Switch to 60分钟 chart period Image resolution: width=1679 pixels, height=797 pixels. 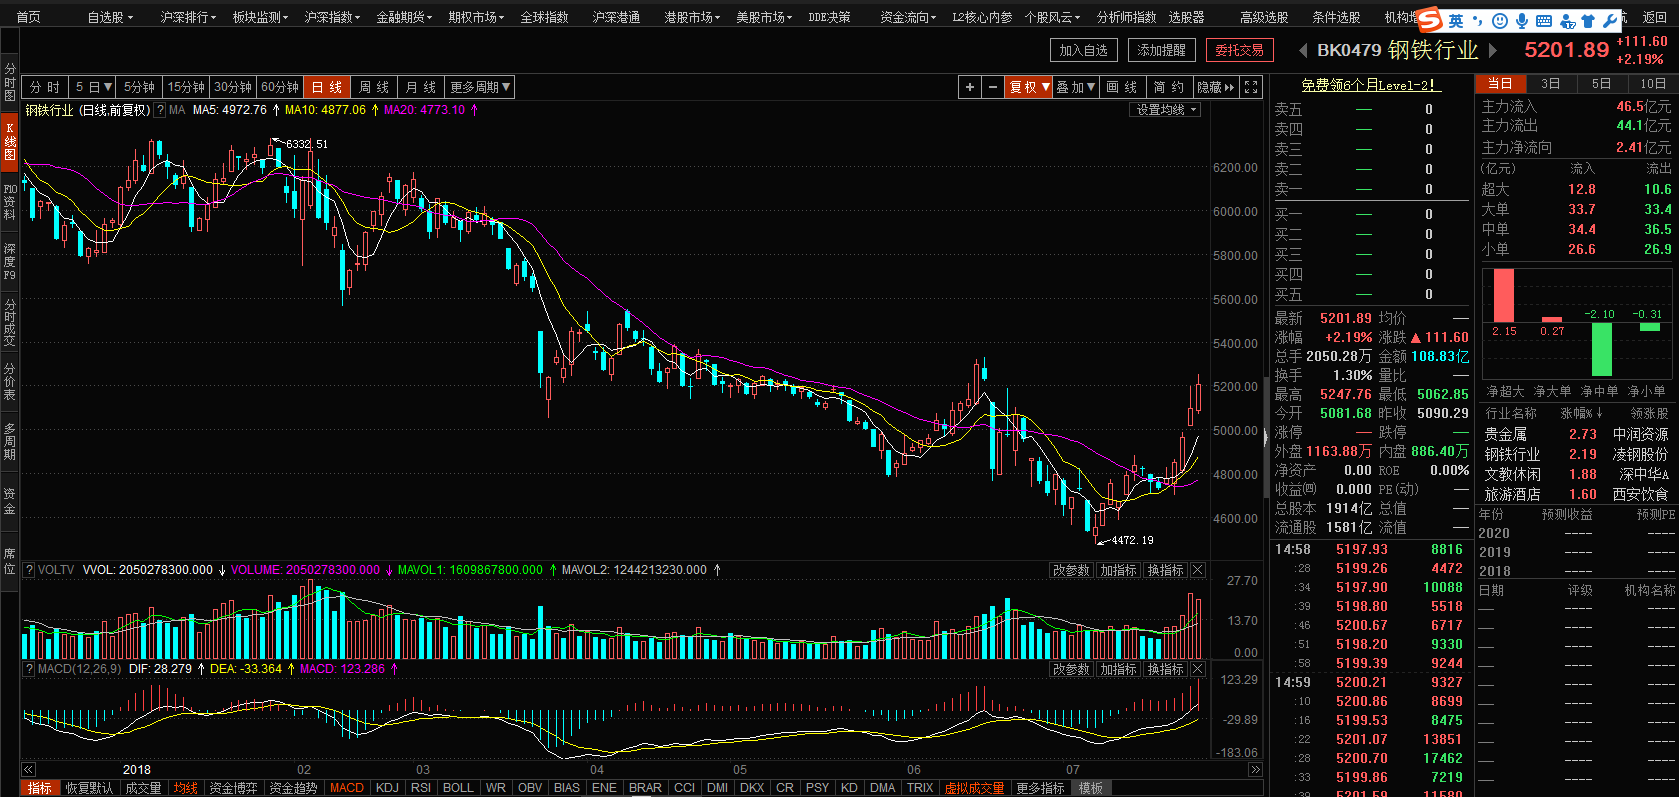coord(280,87)
